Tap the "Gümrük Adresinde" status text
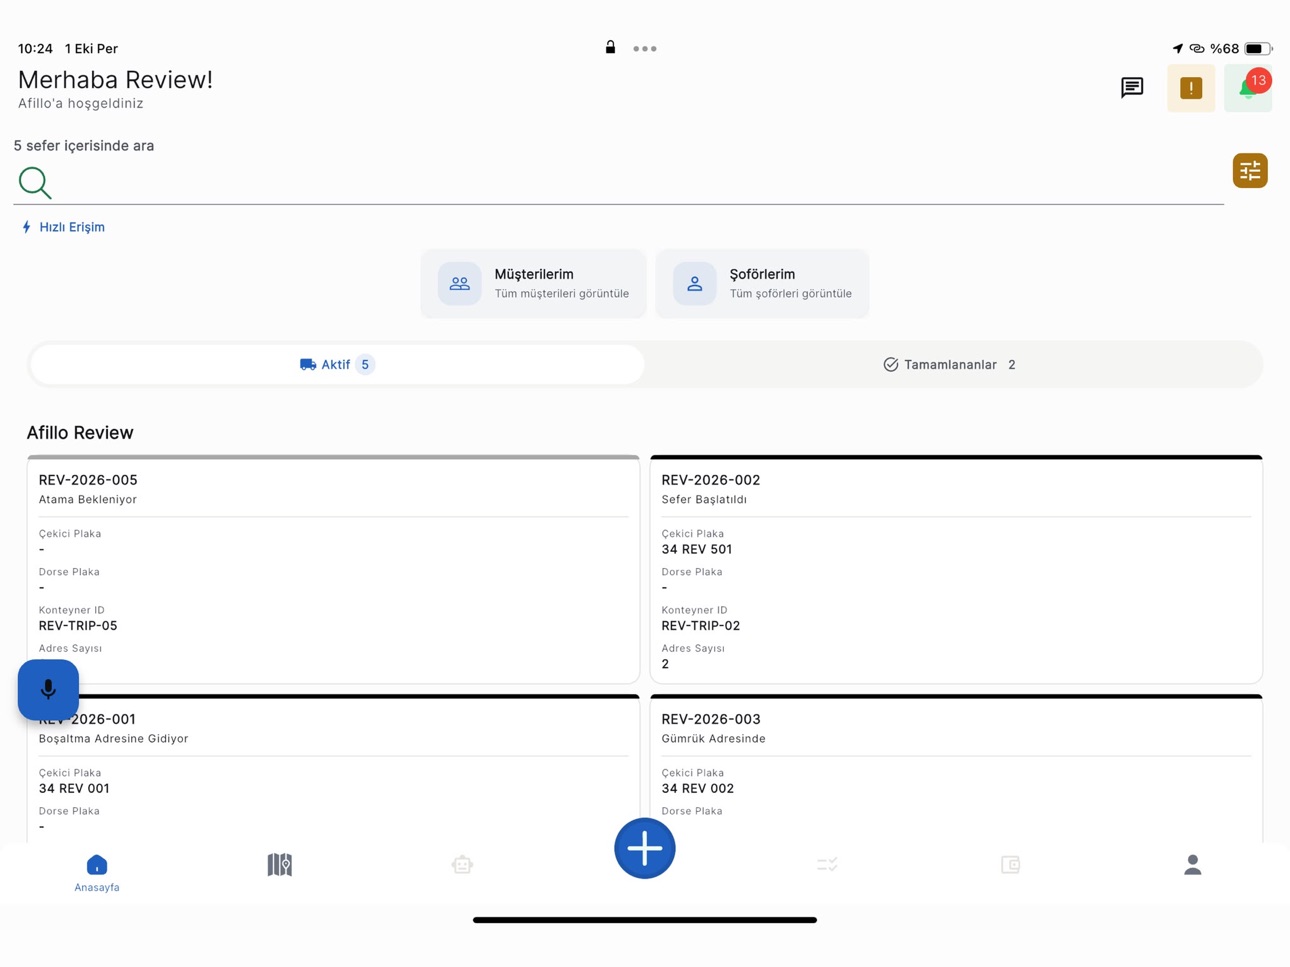This screenshot has height=967, width=1290. 713,738
